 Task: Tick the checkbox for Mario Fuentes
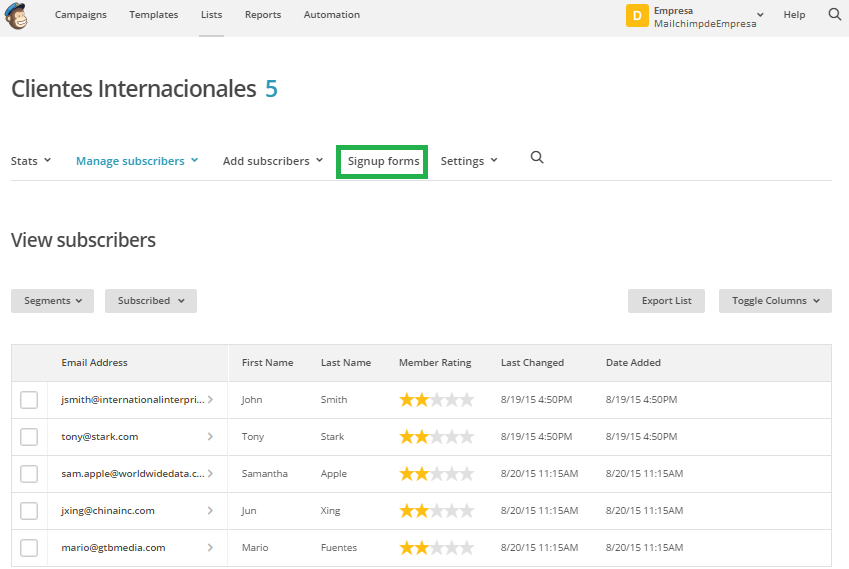(x=29, y=548)
